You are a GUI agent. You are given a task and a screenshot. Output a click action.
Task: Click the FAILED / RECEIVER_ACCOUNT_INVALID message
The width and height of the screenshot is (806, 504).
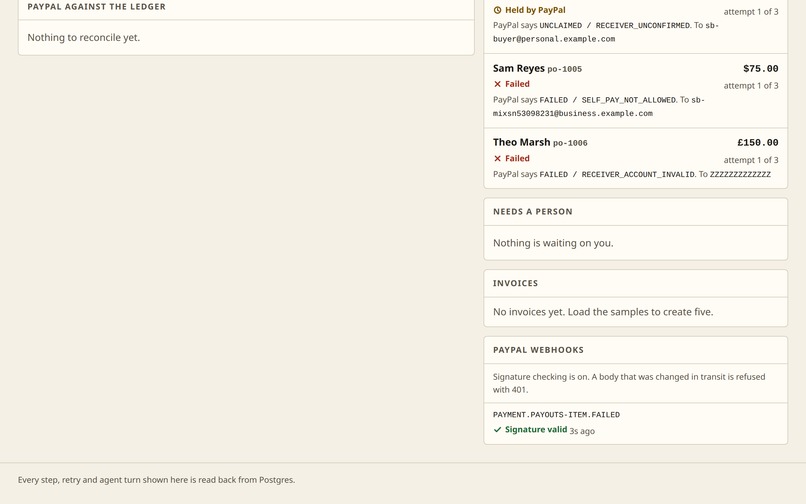[617, 174]
